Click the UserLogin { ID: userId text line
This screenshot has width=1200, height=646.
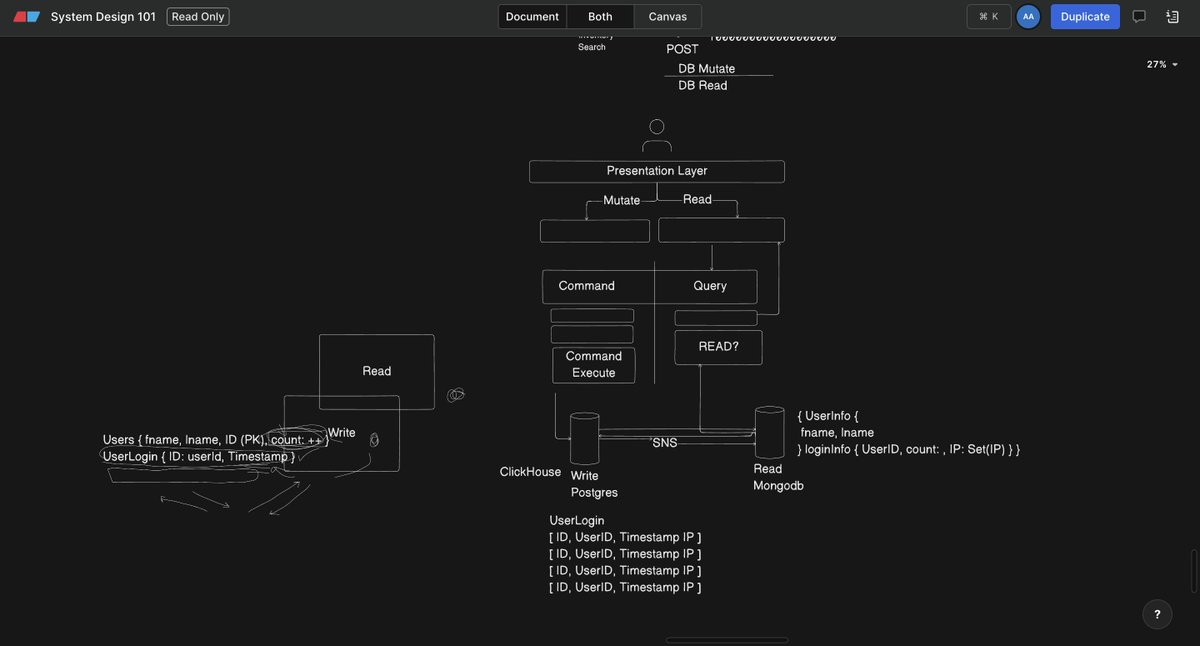coord(199,456)
